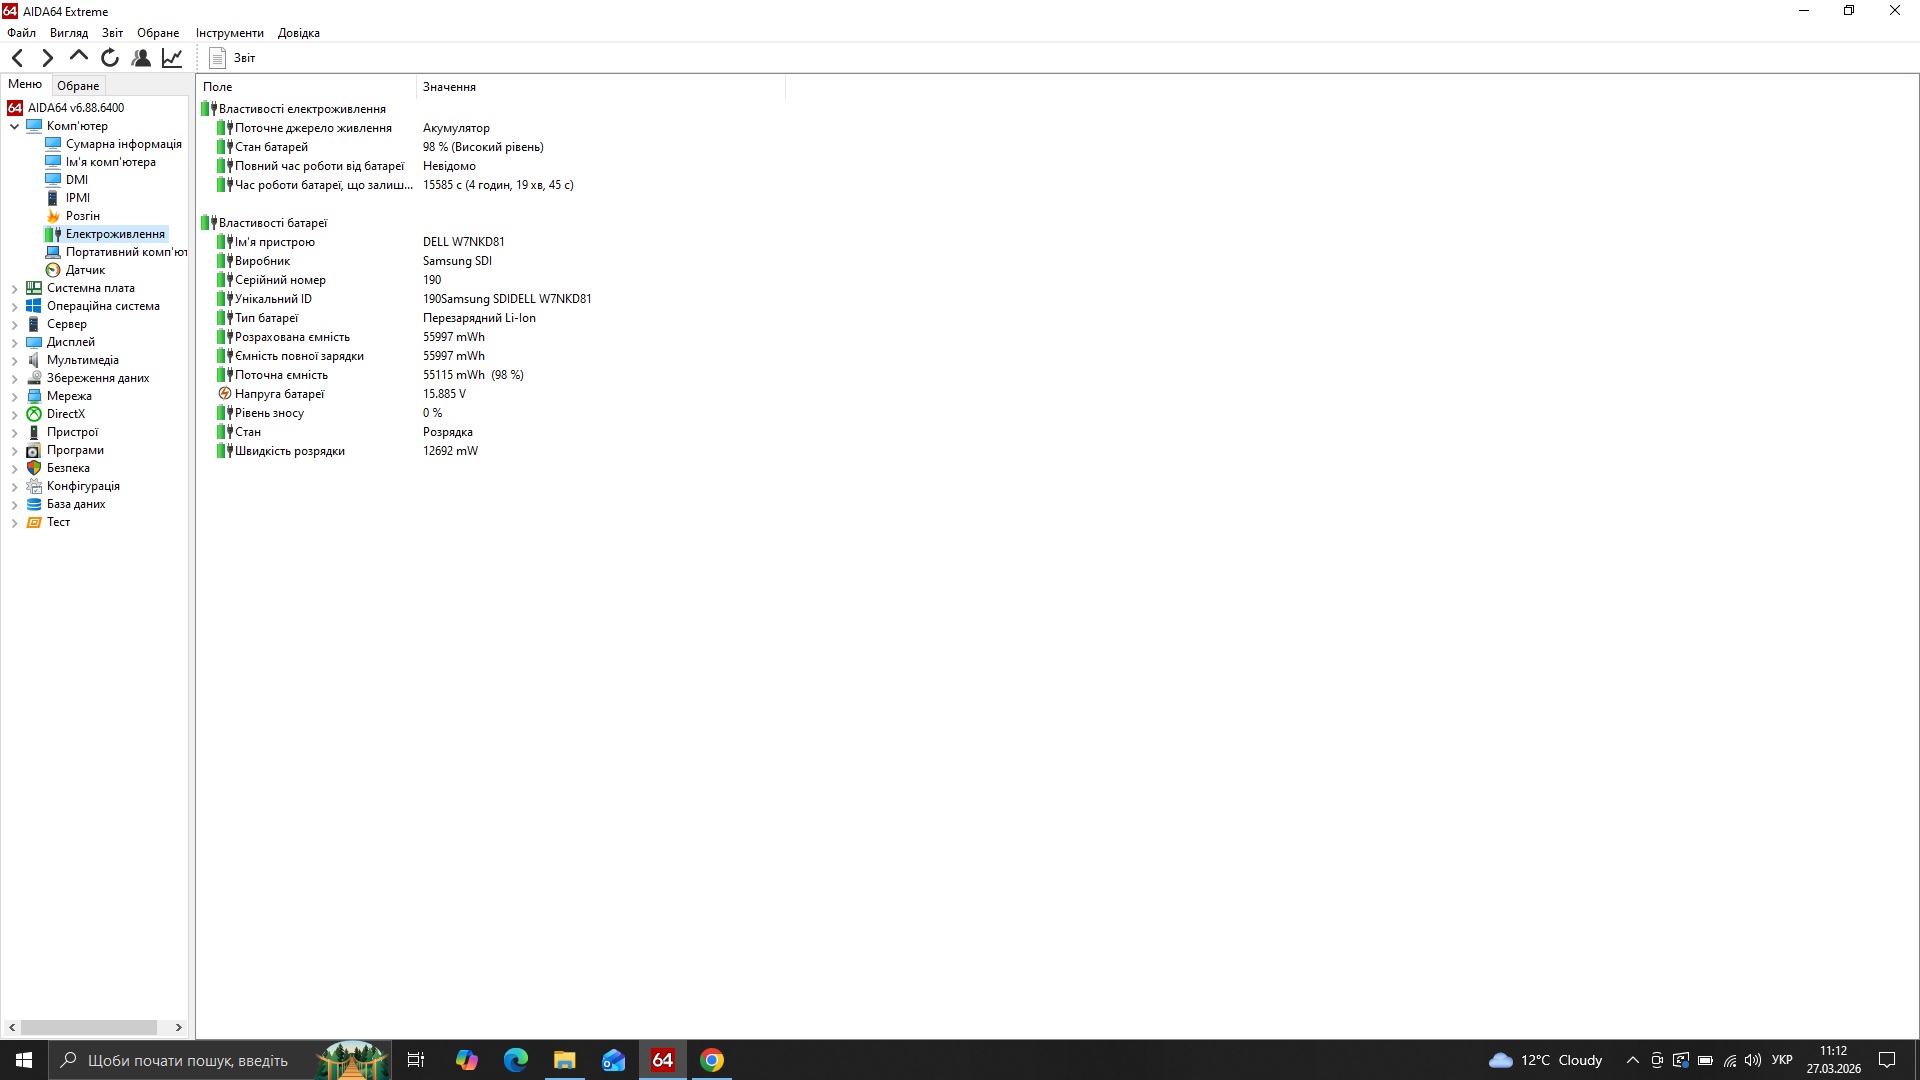
Task: Click the Значення column header
Action: pos(449,87)
